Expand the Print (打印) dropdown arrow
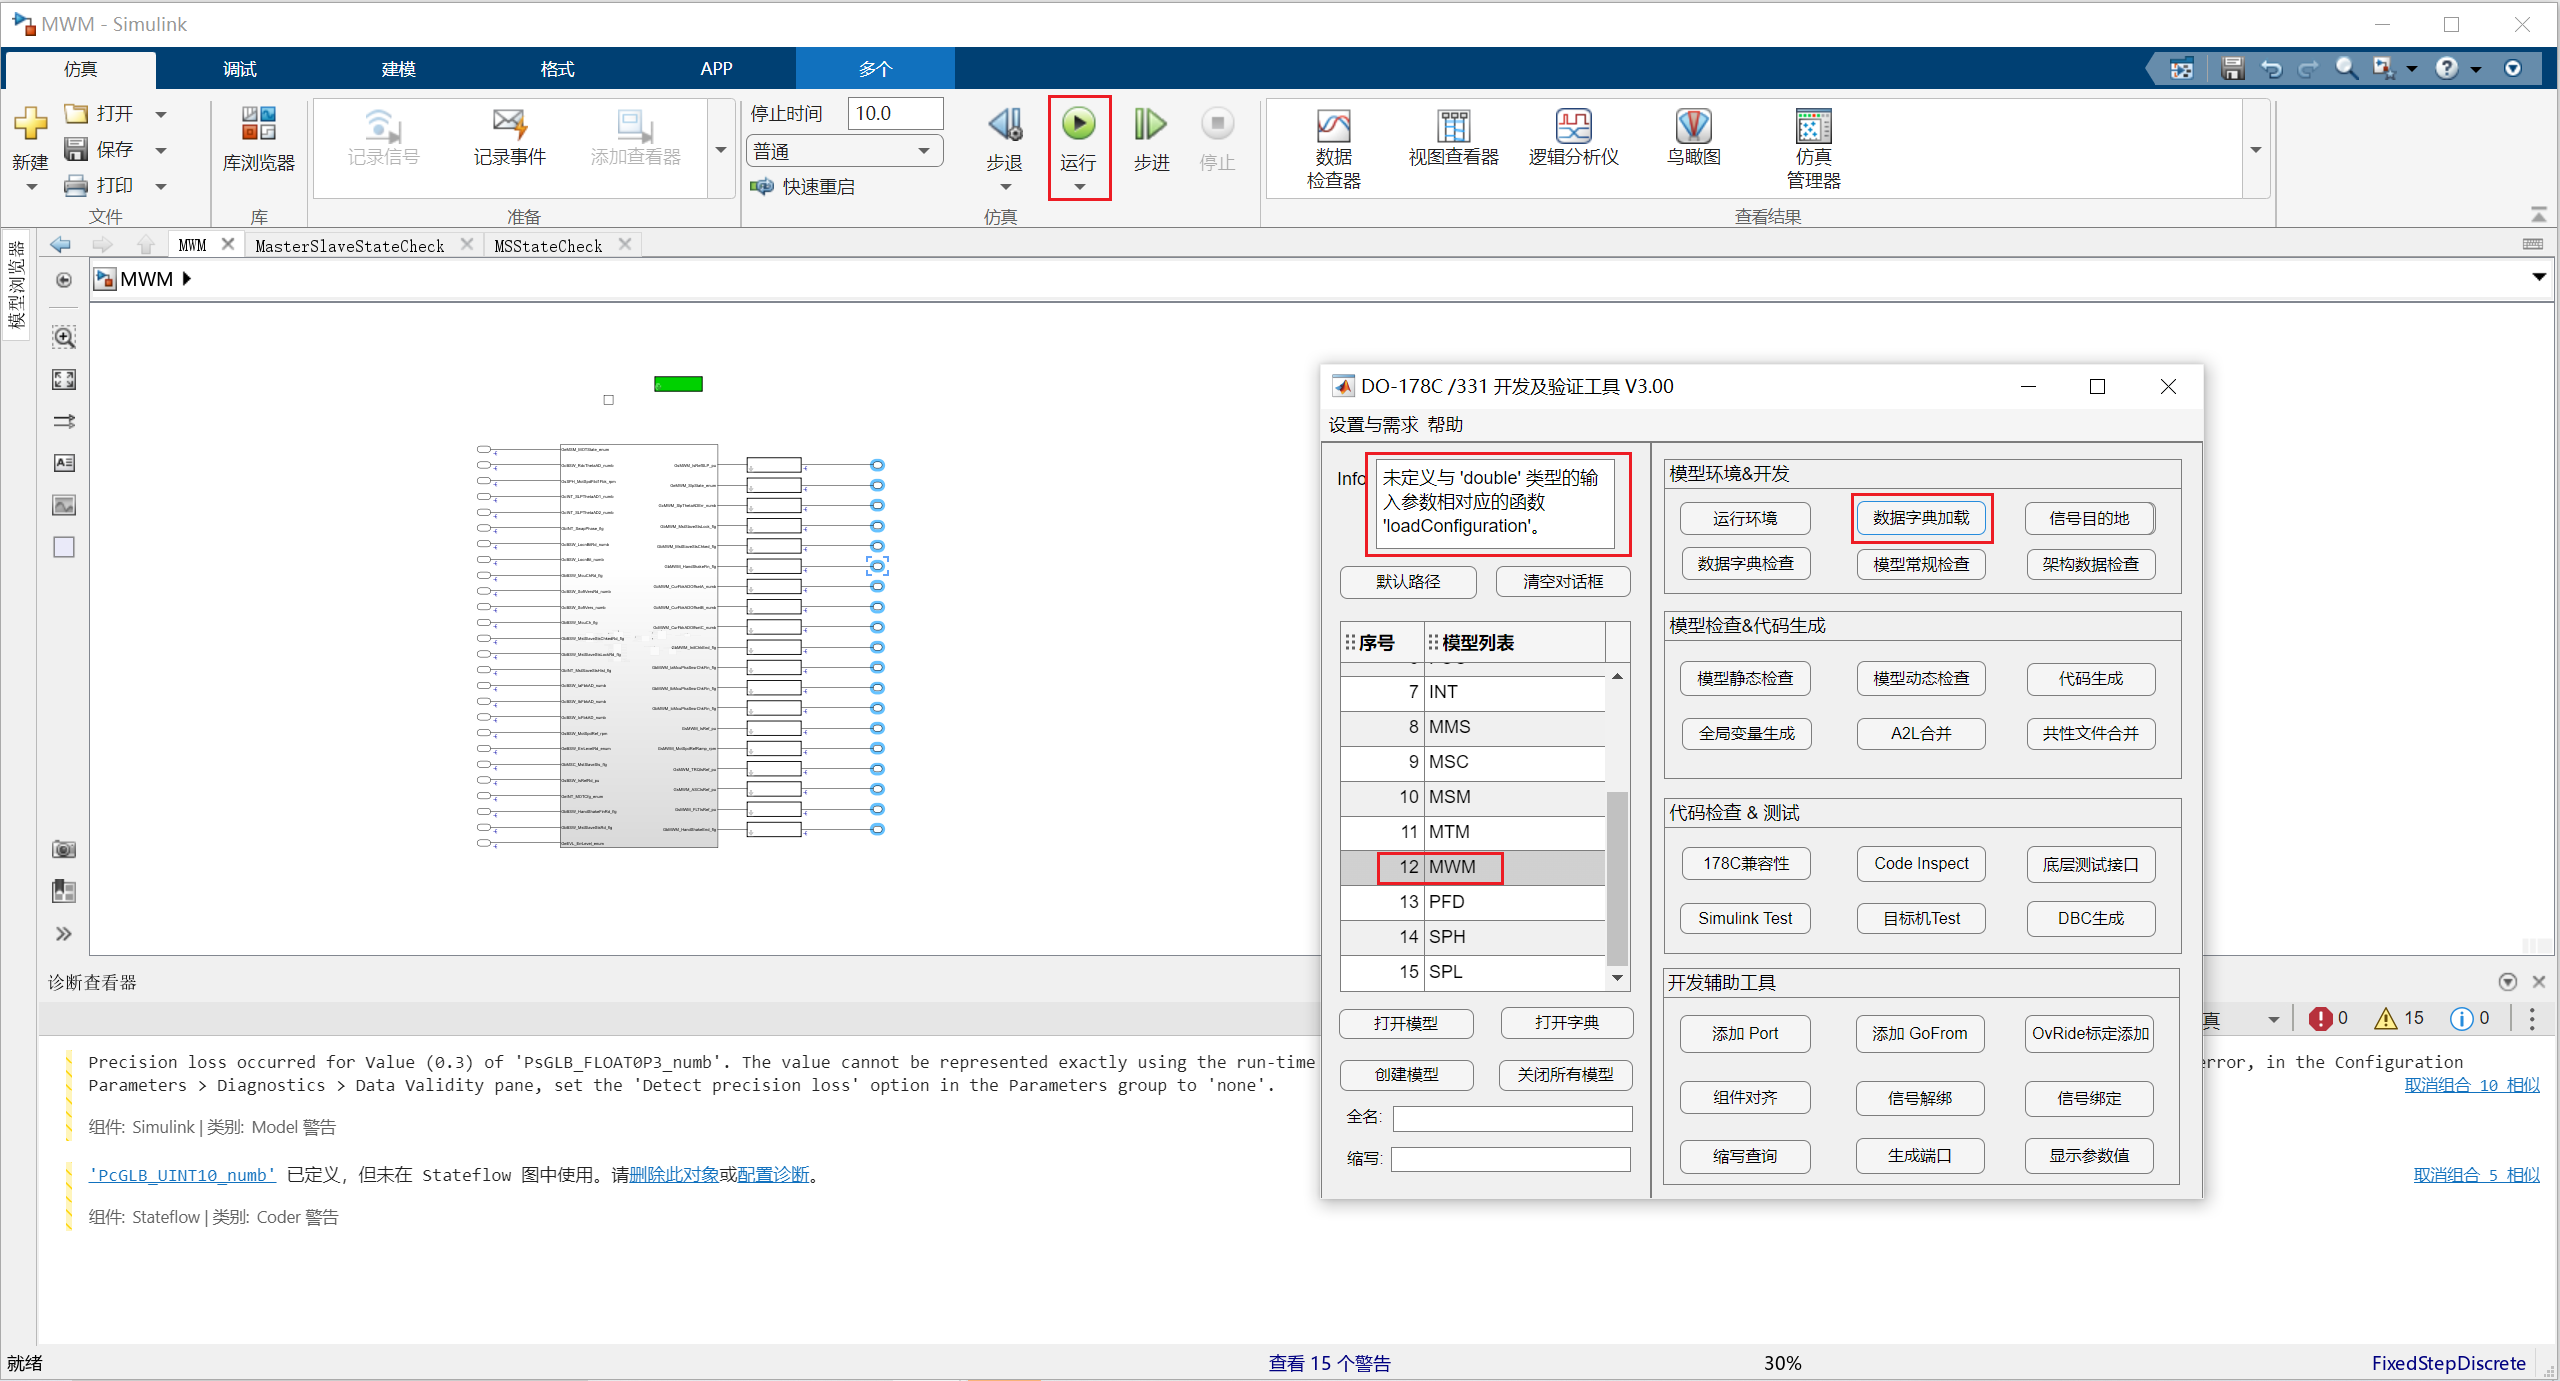This screenshot has width=2560, height=1381. pos(161,186)
